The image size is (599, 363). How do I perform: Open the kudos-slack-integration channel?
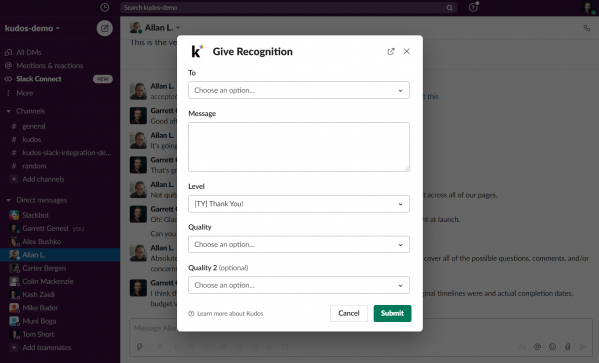pos(66,152)
